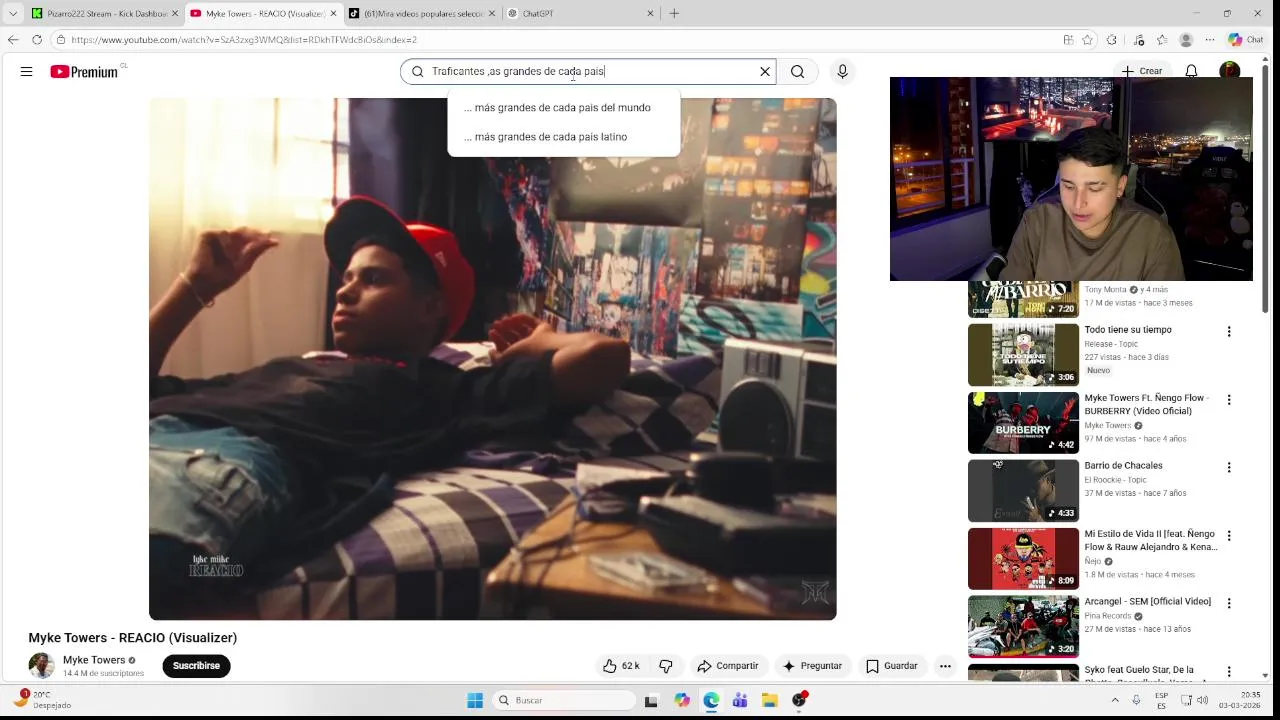Open options for Syko video
Screen dimensions: 1280x720
point(1229,672)
